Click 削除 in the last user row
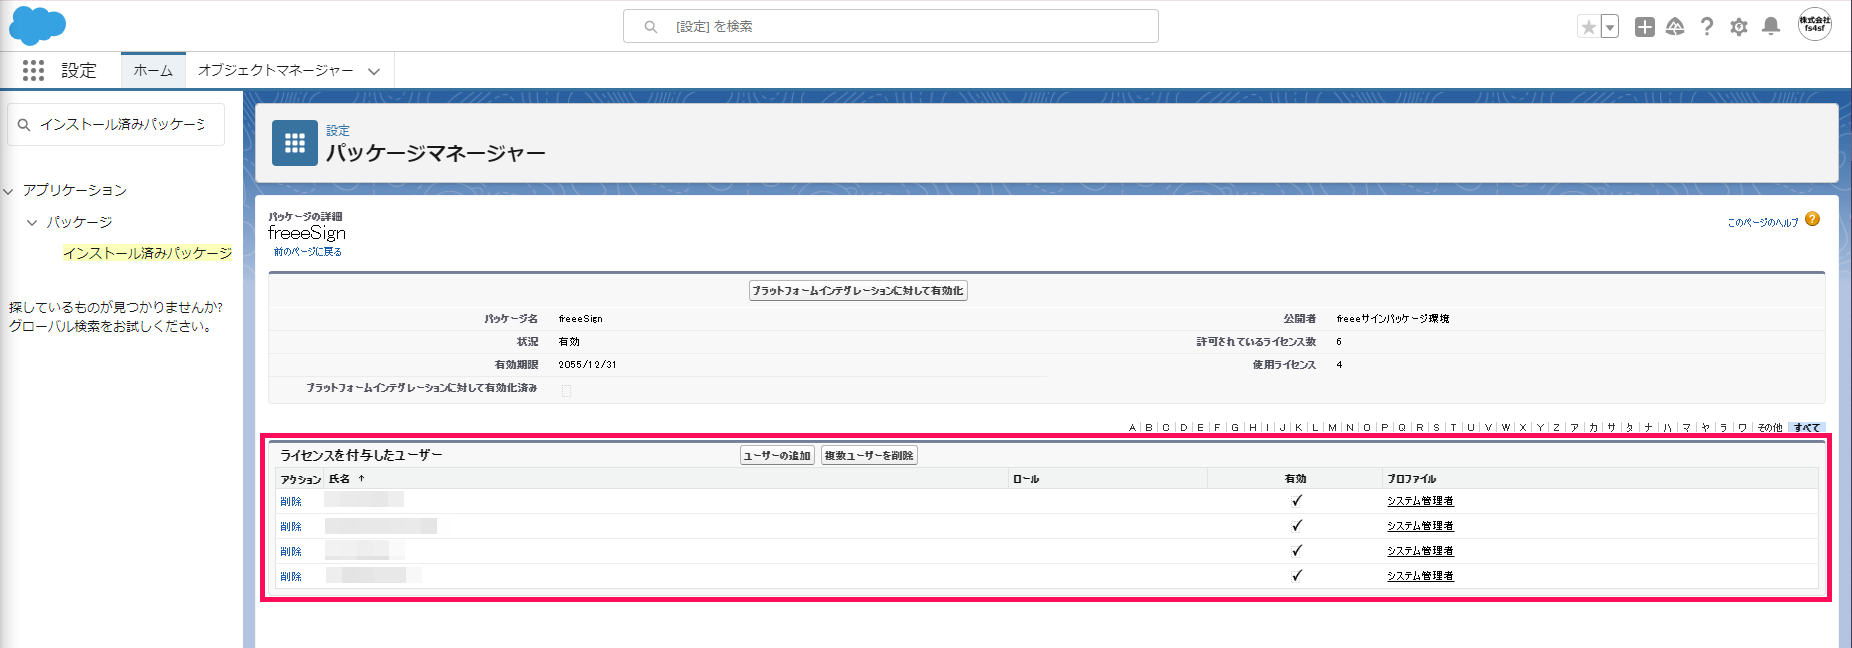The image size is (1852, 648). [x=291, y=576]
